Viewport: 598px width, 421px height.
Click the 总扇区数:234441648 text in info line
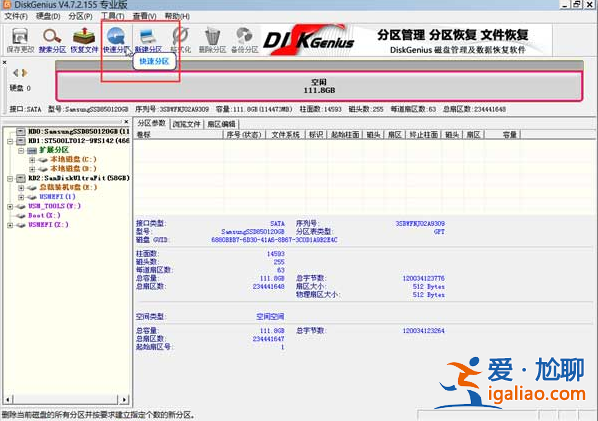[x=474, y=109]
